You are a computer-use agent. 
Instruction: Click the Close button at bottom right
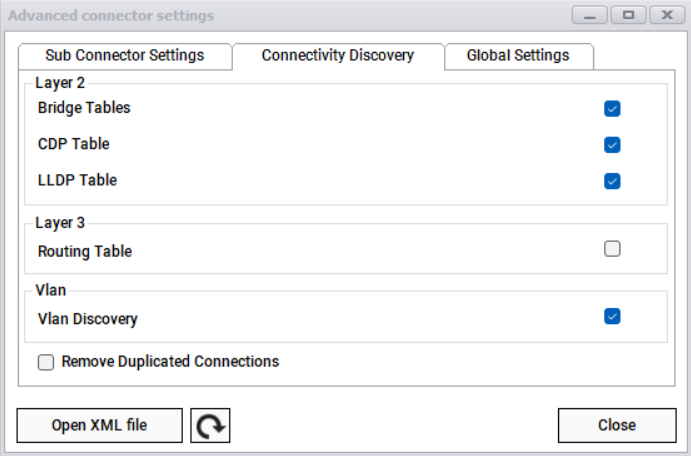(x=616, y=425)
